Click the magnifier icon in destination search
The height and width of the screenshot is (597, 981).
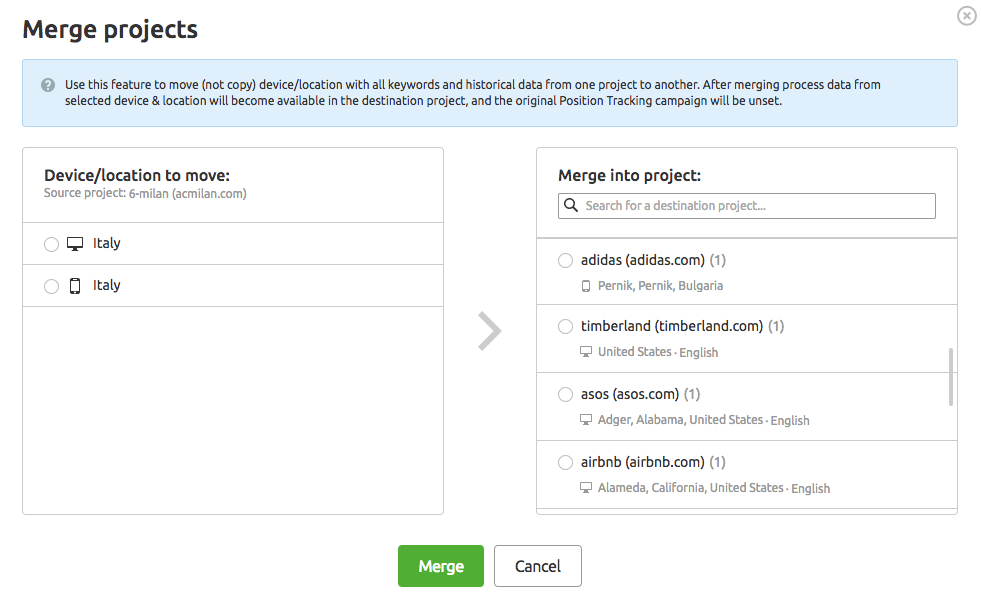click(571, 205)
